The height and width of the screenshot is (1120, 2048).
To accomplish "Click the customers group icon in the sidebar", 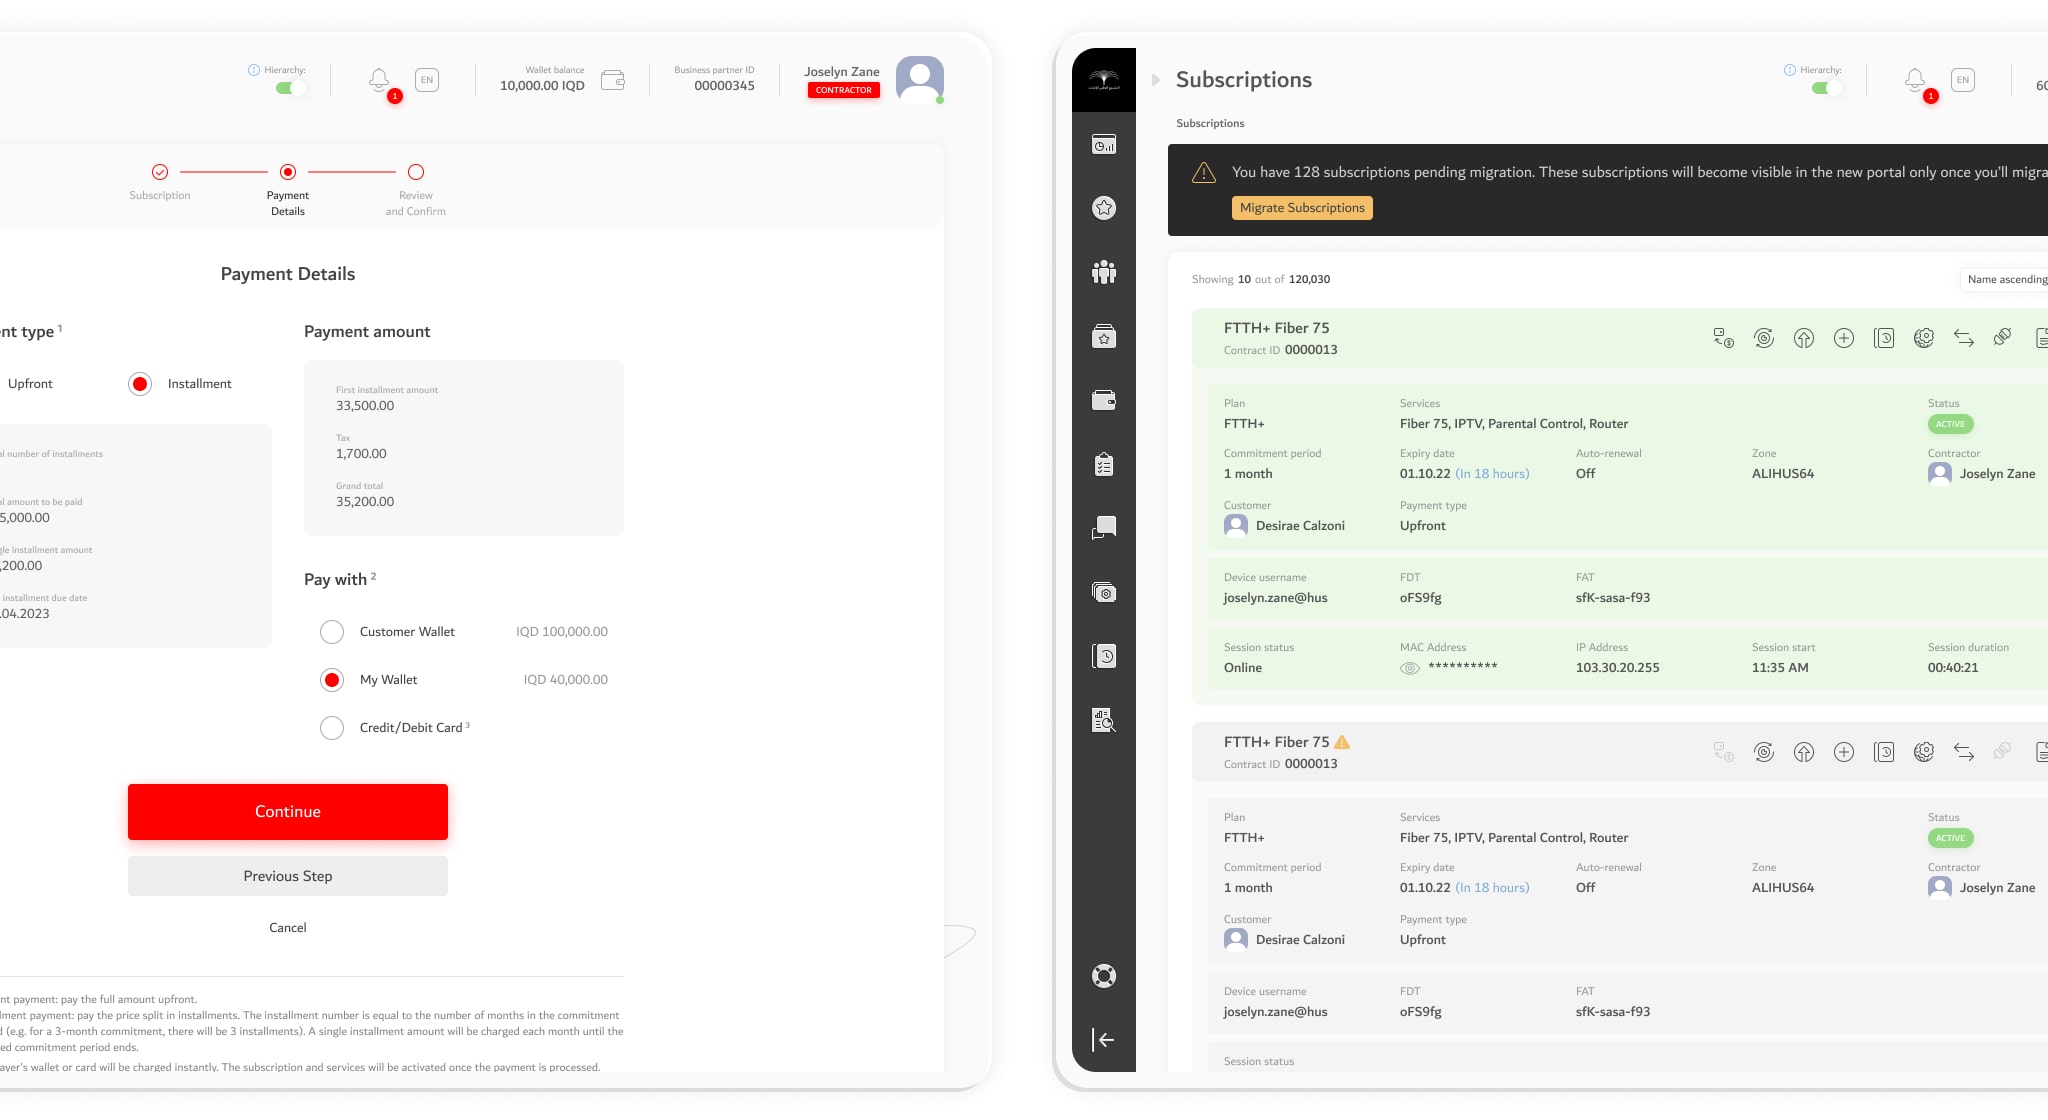I will click(x=1104, y=272).
